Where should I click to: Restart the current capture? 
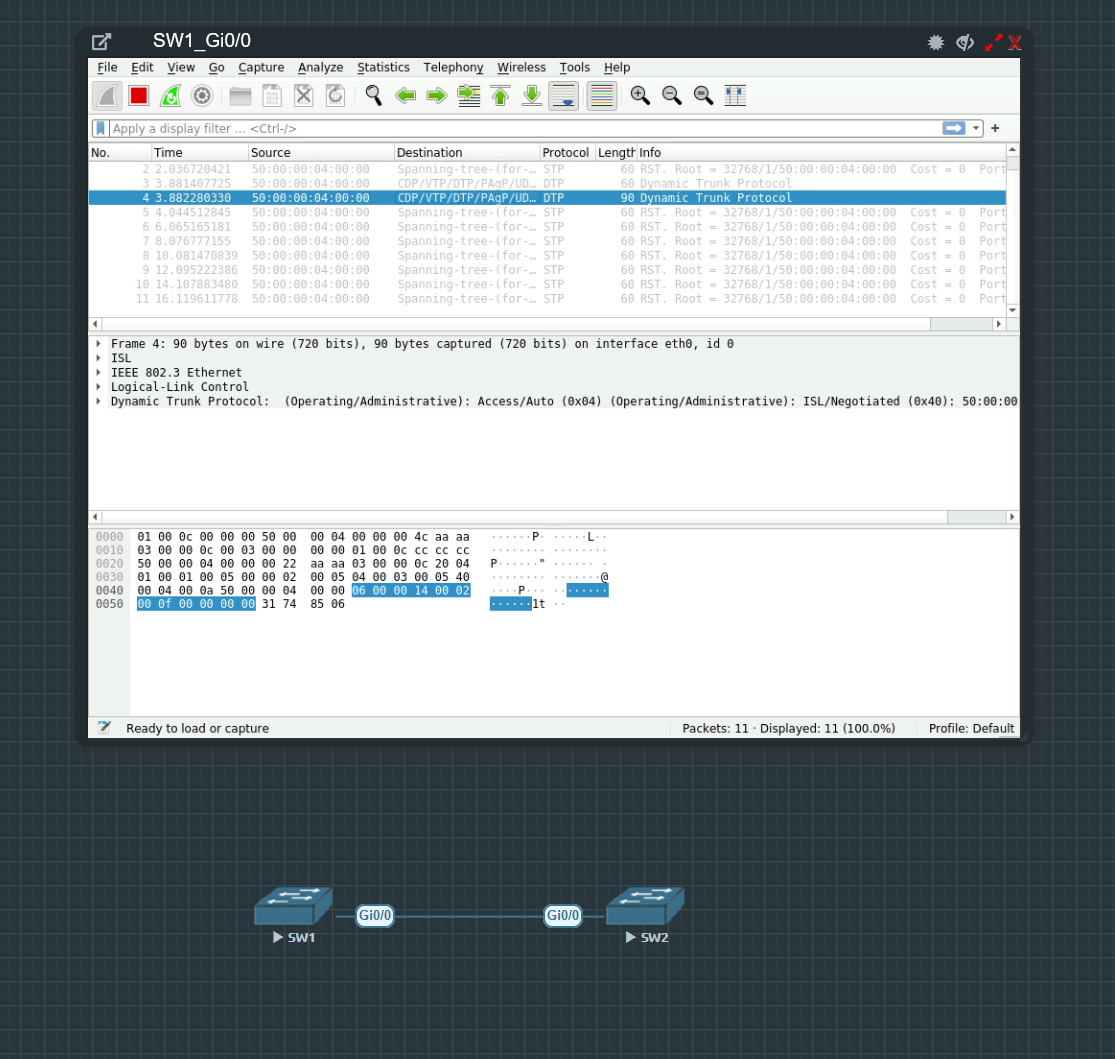[x=170, y=96]
